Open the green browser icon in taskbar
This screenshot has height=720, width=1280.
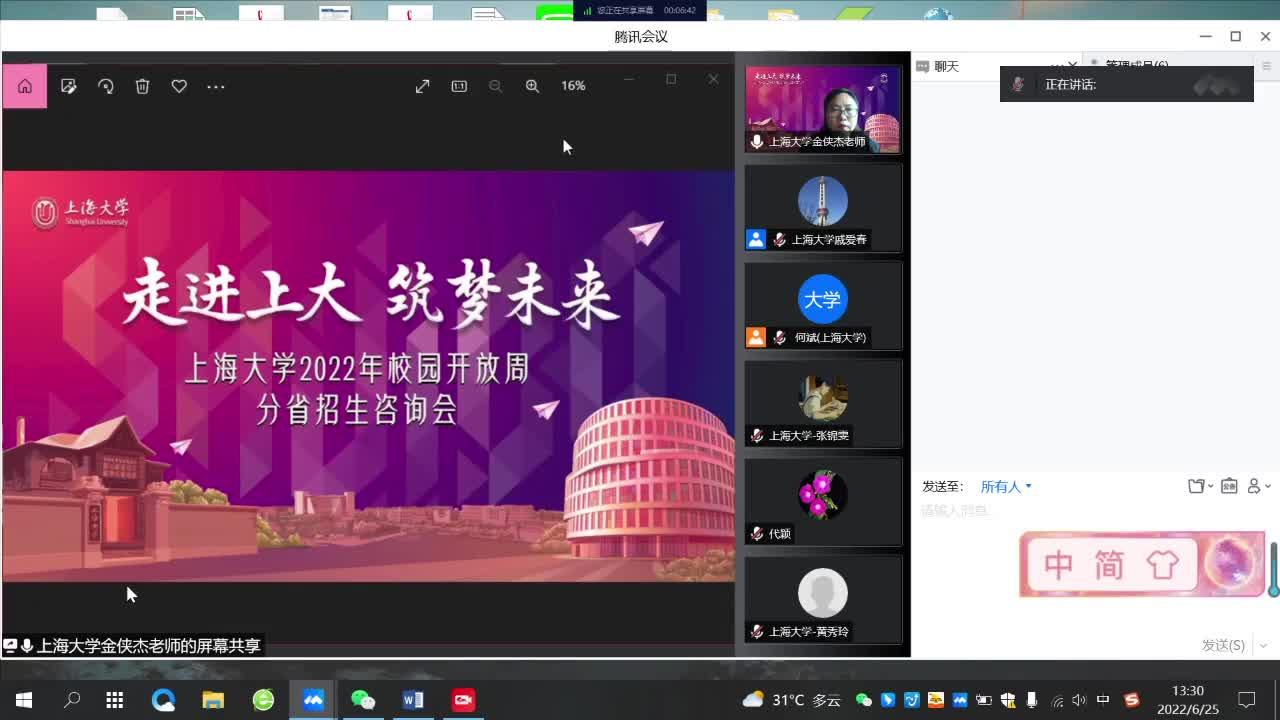click(263, 700)
